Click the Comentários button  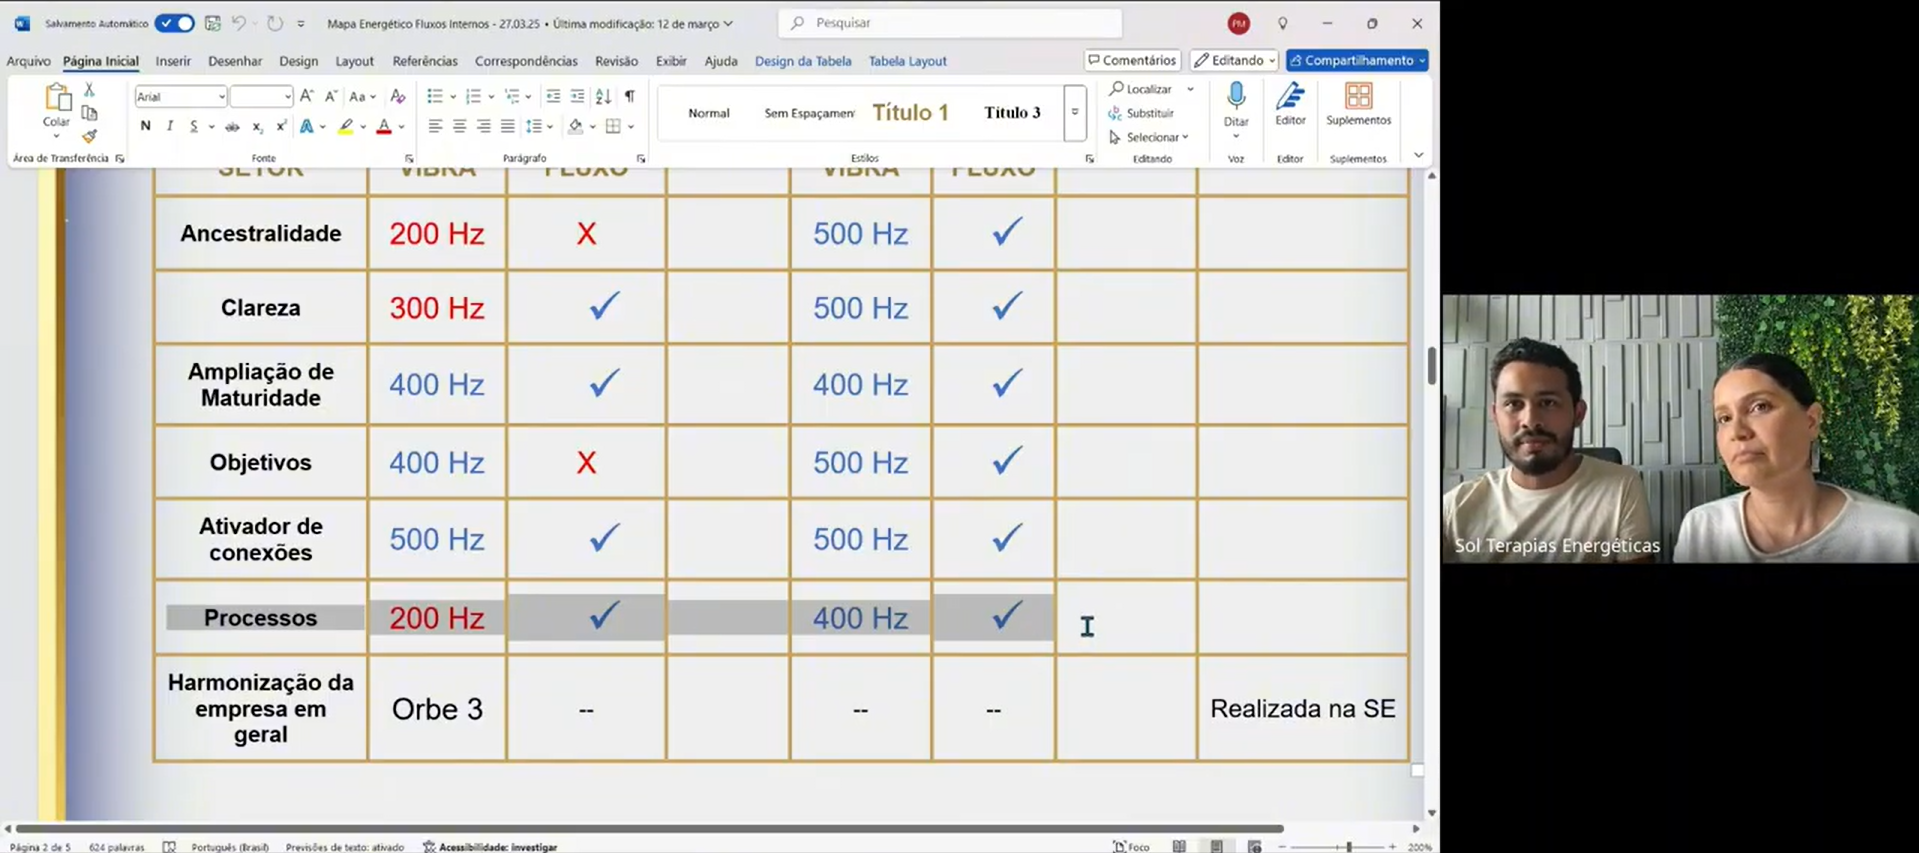pyautogui.click(x=1132, y=60)
